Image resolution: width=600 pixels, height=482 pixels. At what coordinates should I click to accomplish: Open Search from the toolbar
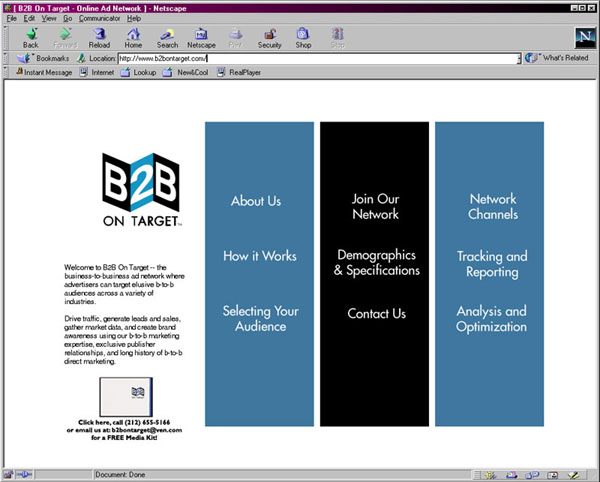167,38
